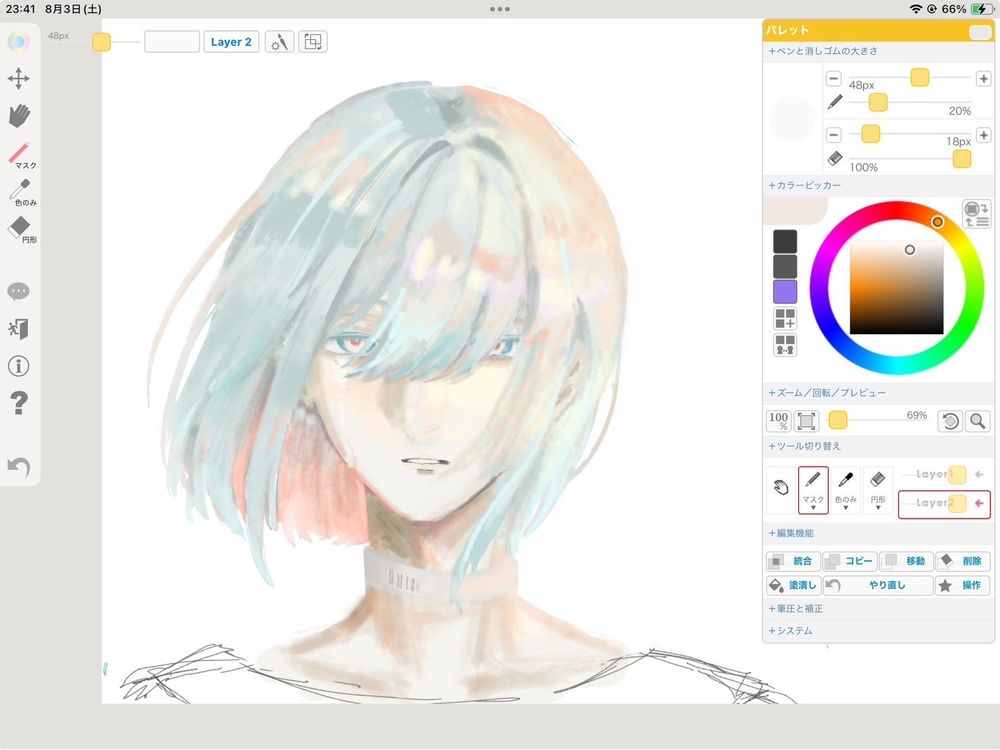Open the eraser 円形 dropdown in palette
This screenshot has width=1000, height=750.
pos(878,490)
